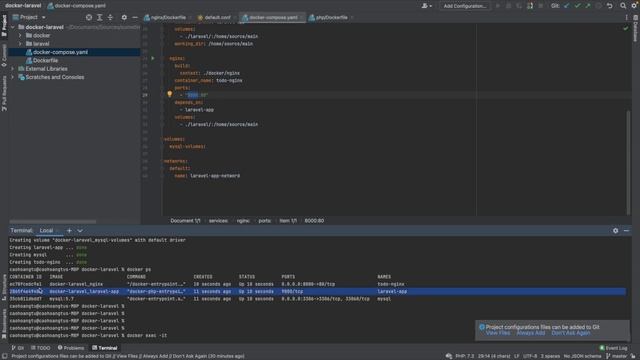
Task: Click the tool windows toggle in status bar corner
Action: click(x=4, y=356)
